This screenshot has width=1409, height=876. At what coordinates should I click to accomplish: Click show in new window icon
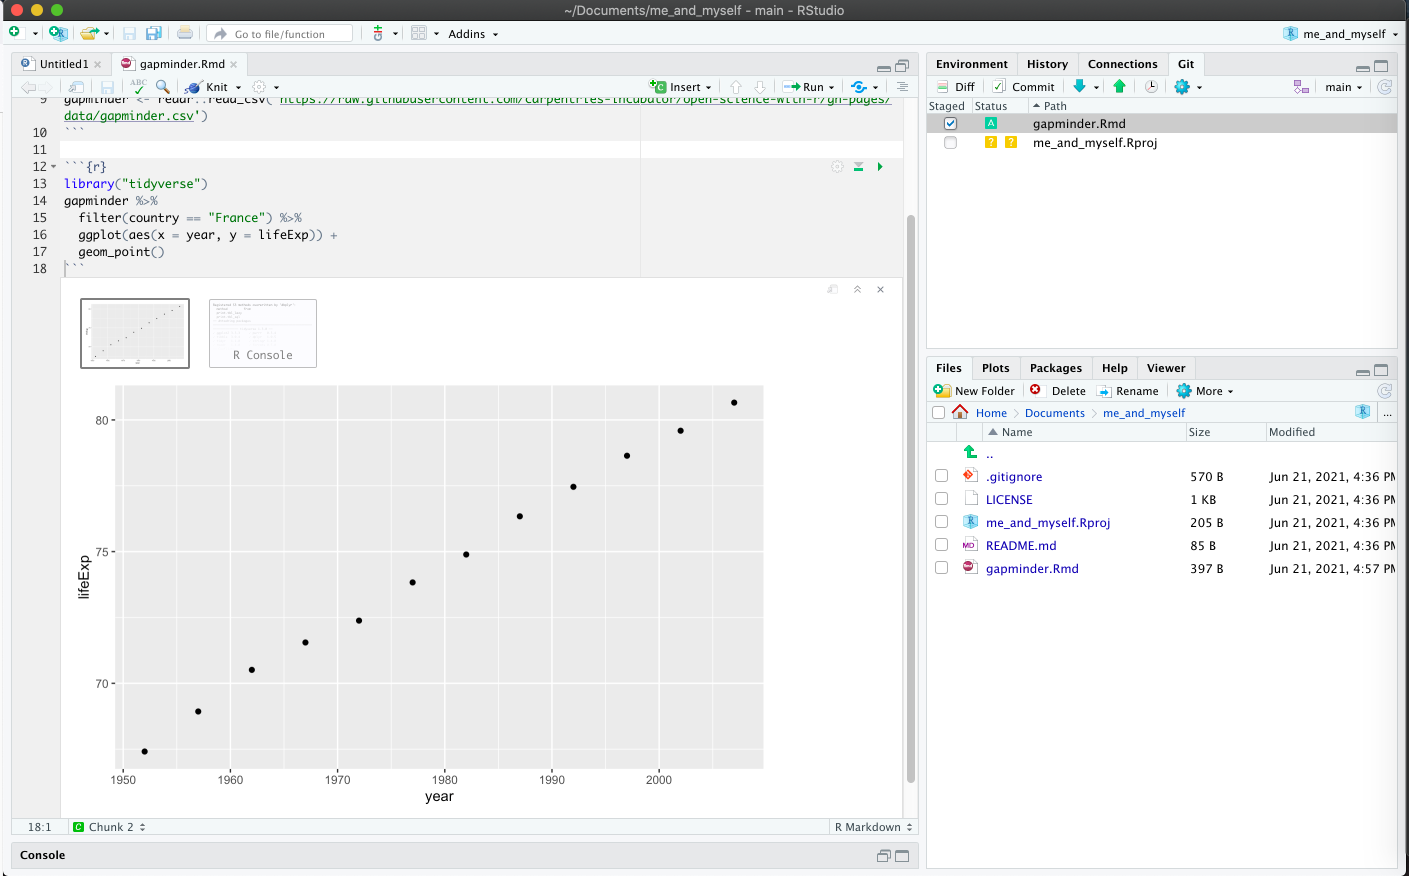77,87
